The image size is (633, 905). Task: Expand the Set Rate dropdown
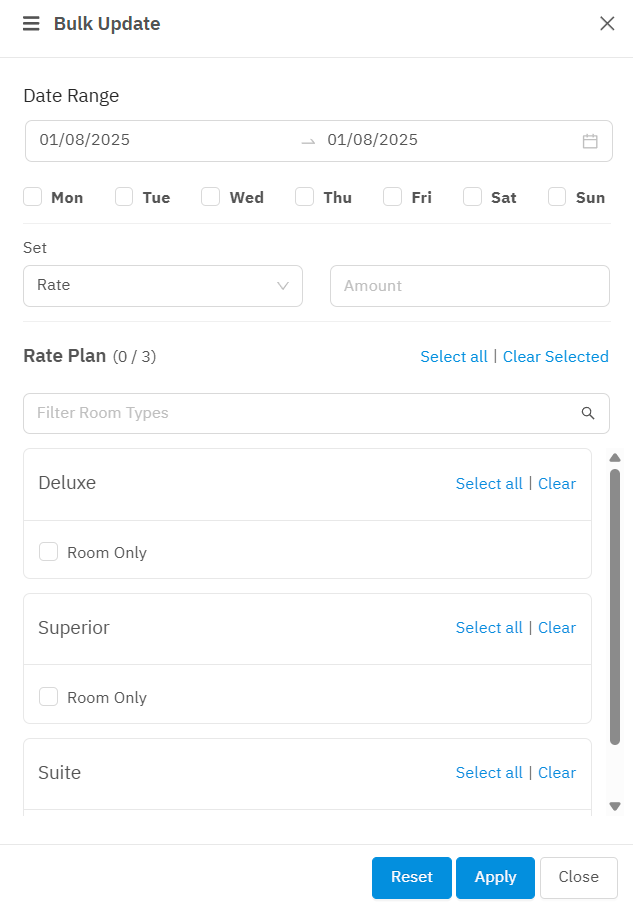pos(163,285)
